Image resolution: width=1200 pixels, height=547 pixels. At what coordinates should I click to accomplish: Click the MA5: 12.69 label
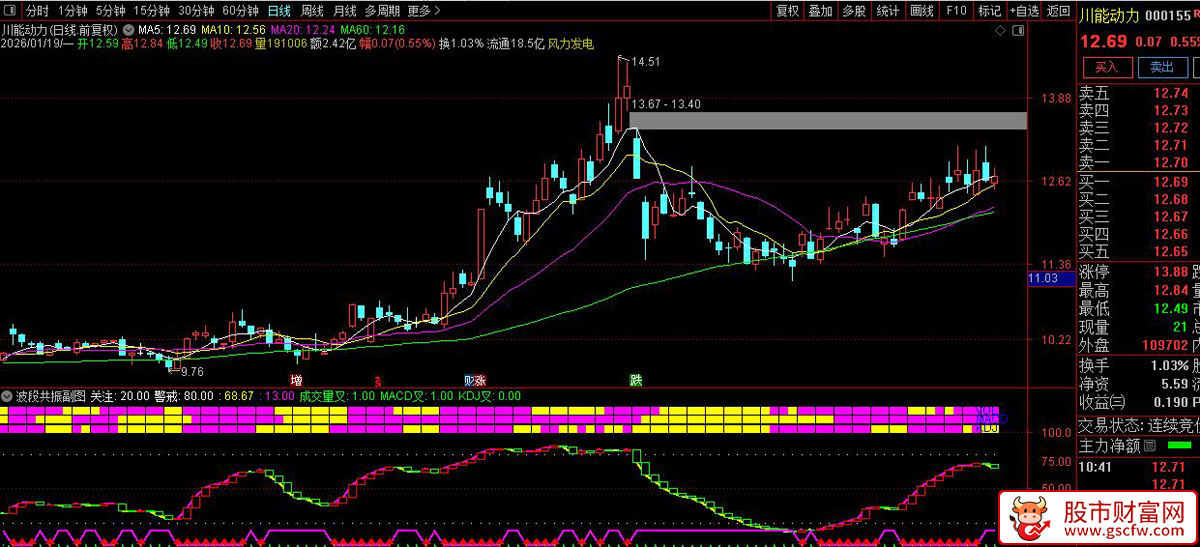click(166, 30)
